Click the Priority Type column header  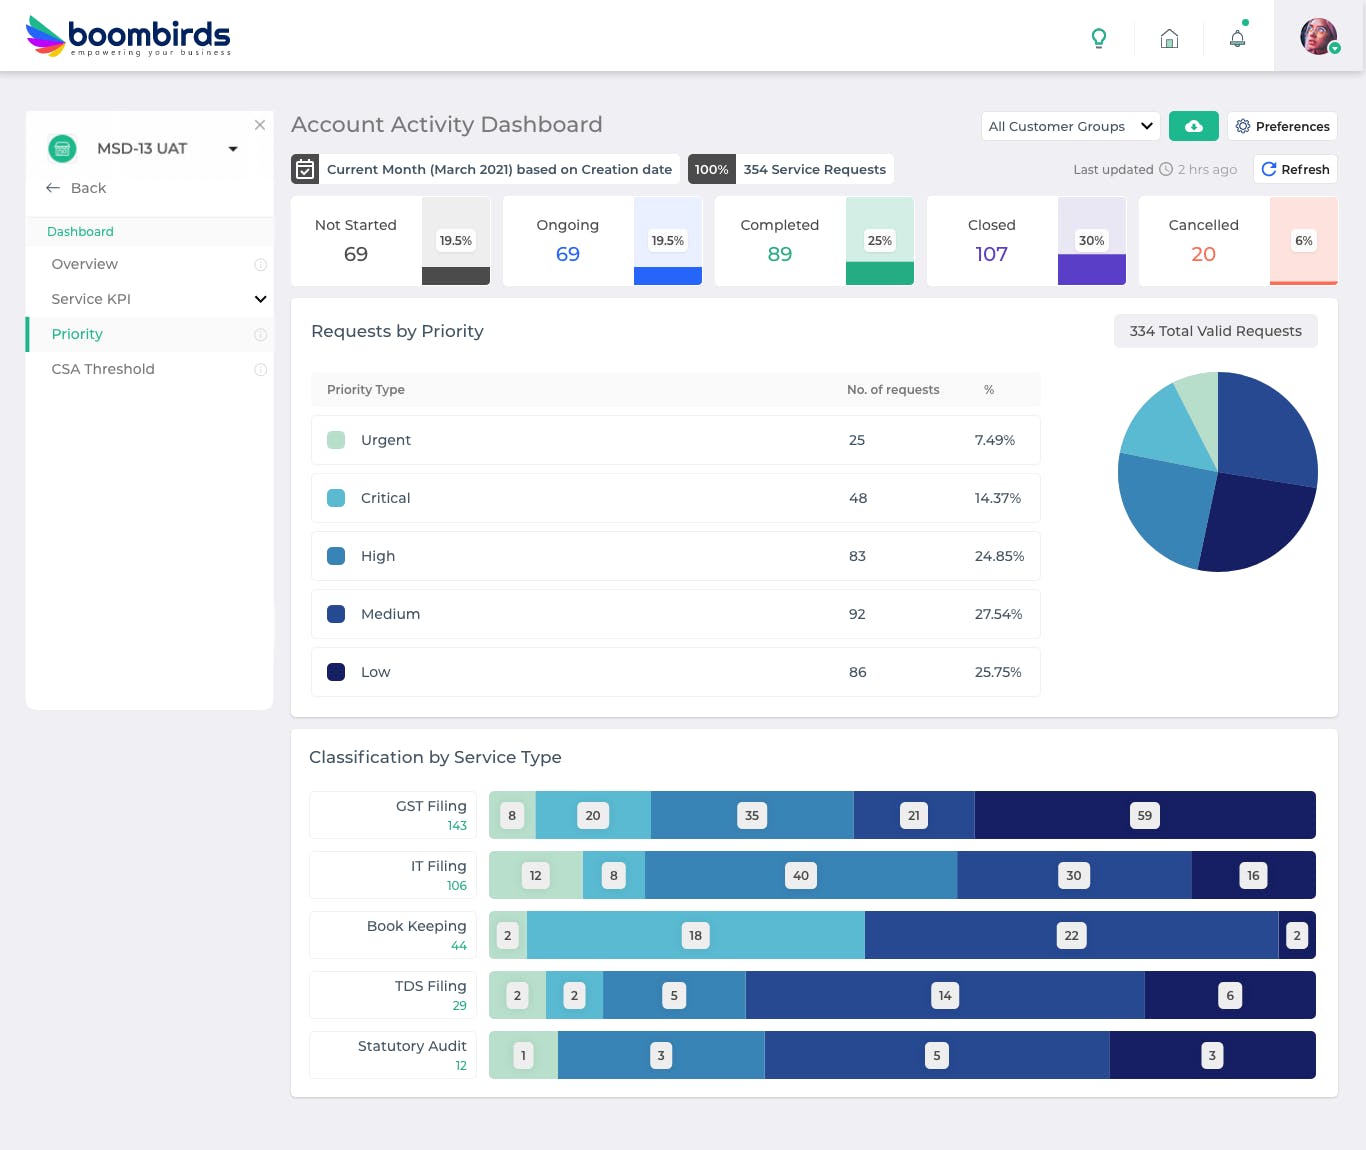366,390
